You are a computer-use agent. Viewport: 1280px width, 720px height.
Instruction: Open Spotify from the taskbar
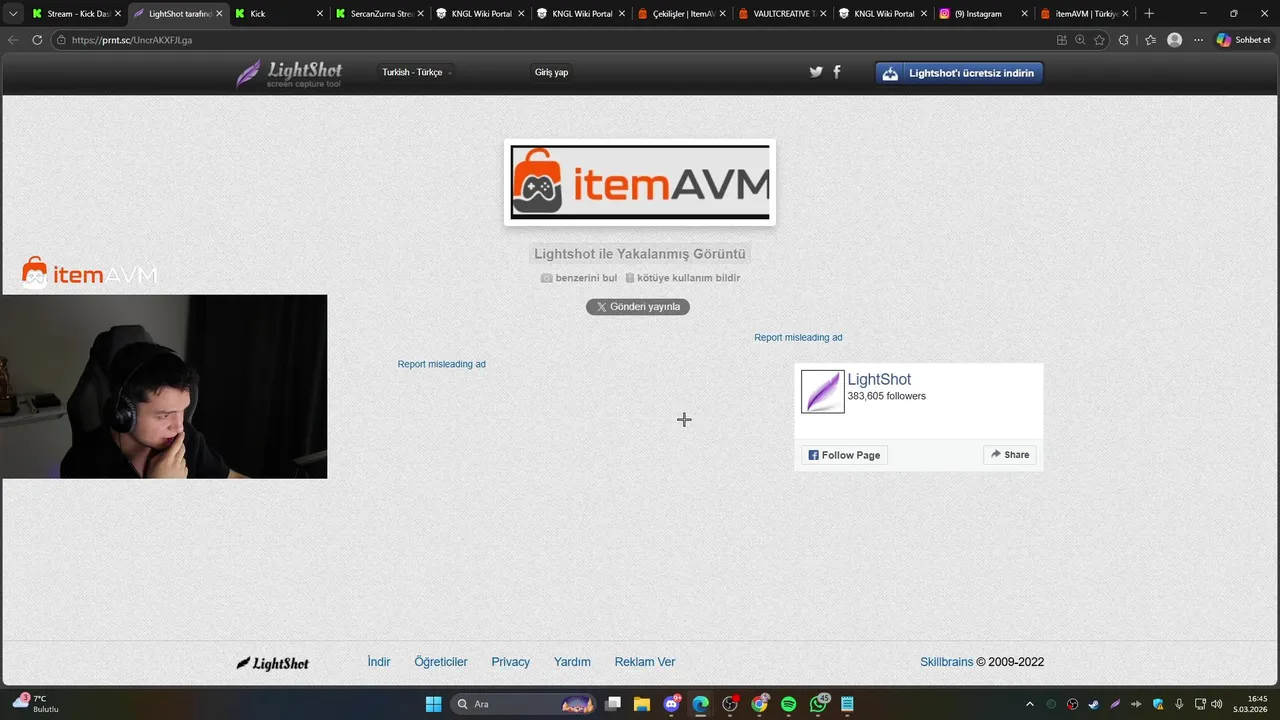pyautogui.click(x=788, y=704)
